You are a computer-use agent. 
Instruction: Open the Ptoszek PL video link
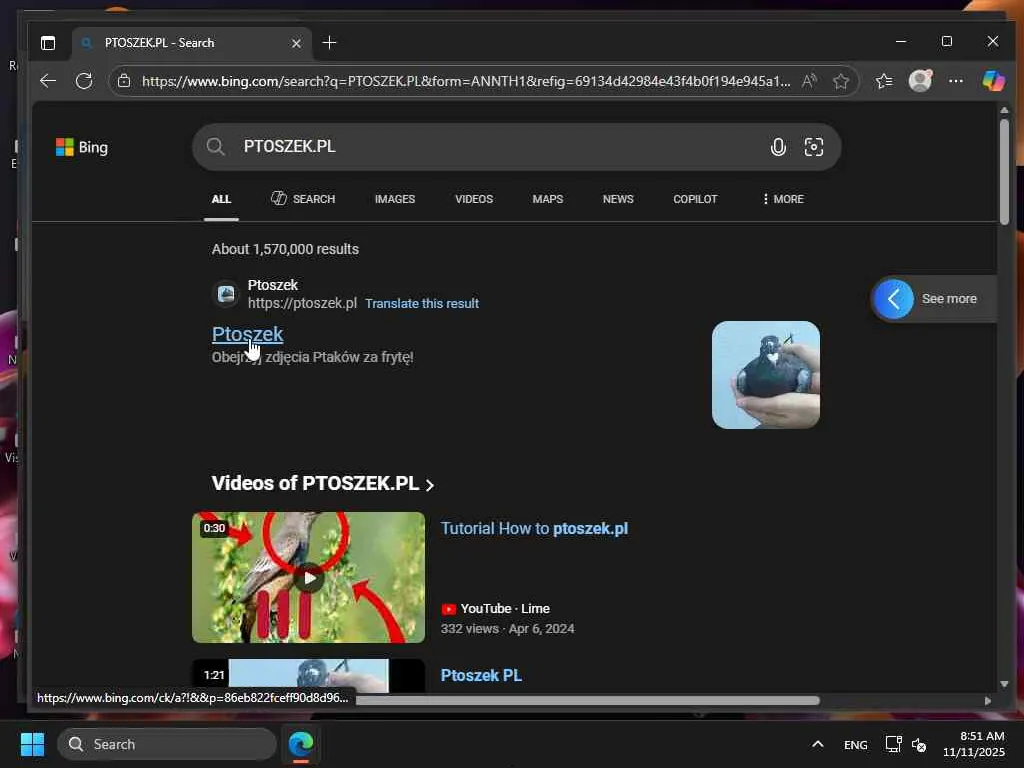tap(481, 675)
